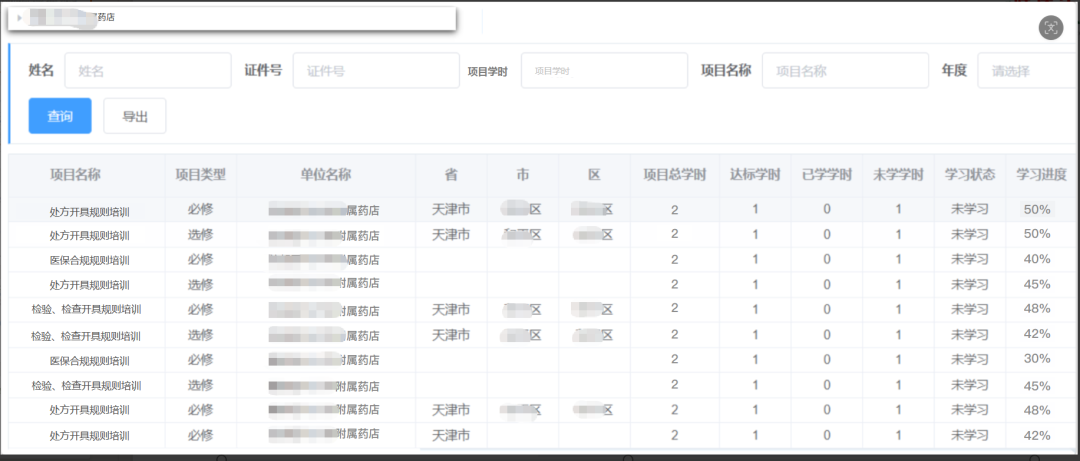Click the 项目类型 column header
1080x461 pixels.
pyautogui.click(x=200, y=175)
